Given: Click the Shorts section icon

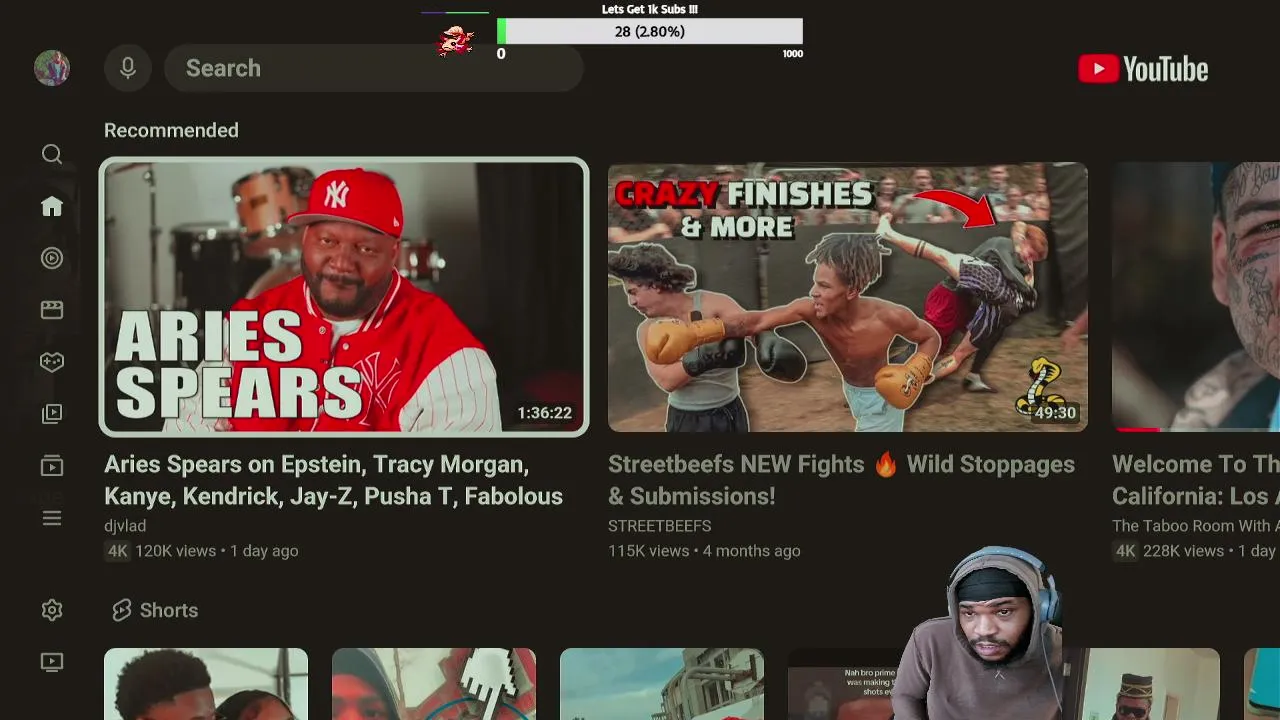Looking at the screenshot, I should click(122, 610).
